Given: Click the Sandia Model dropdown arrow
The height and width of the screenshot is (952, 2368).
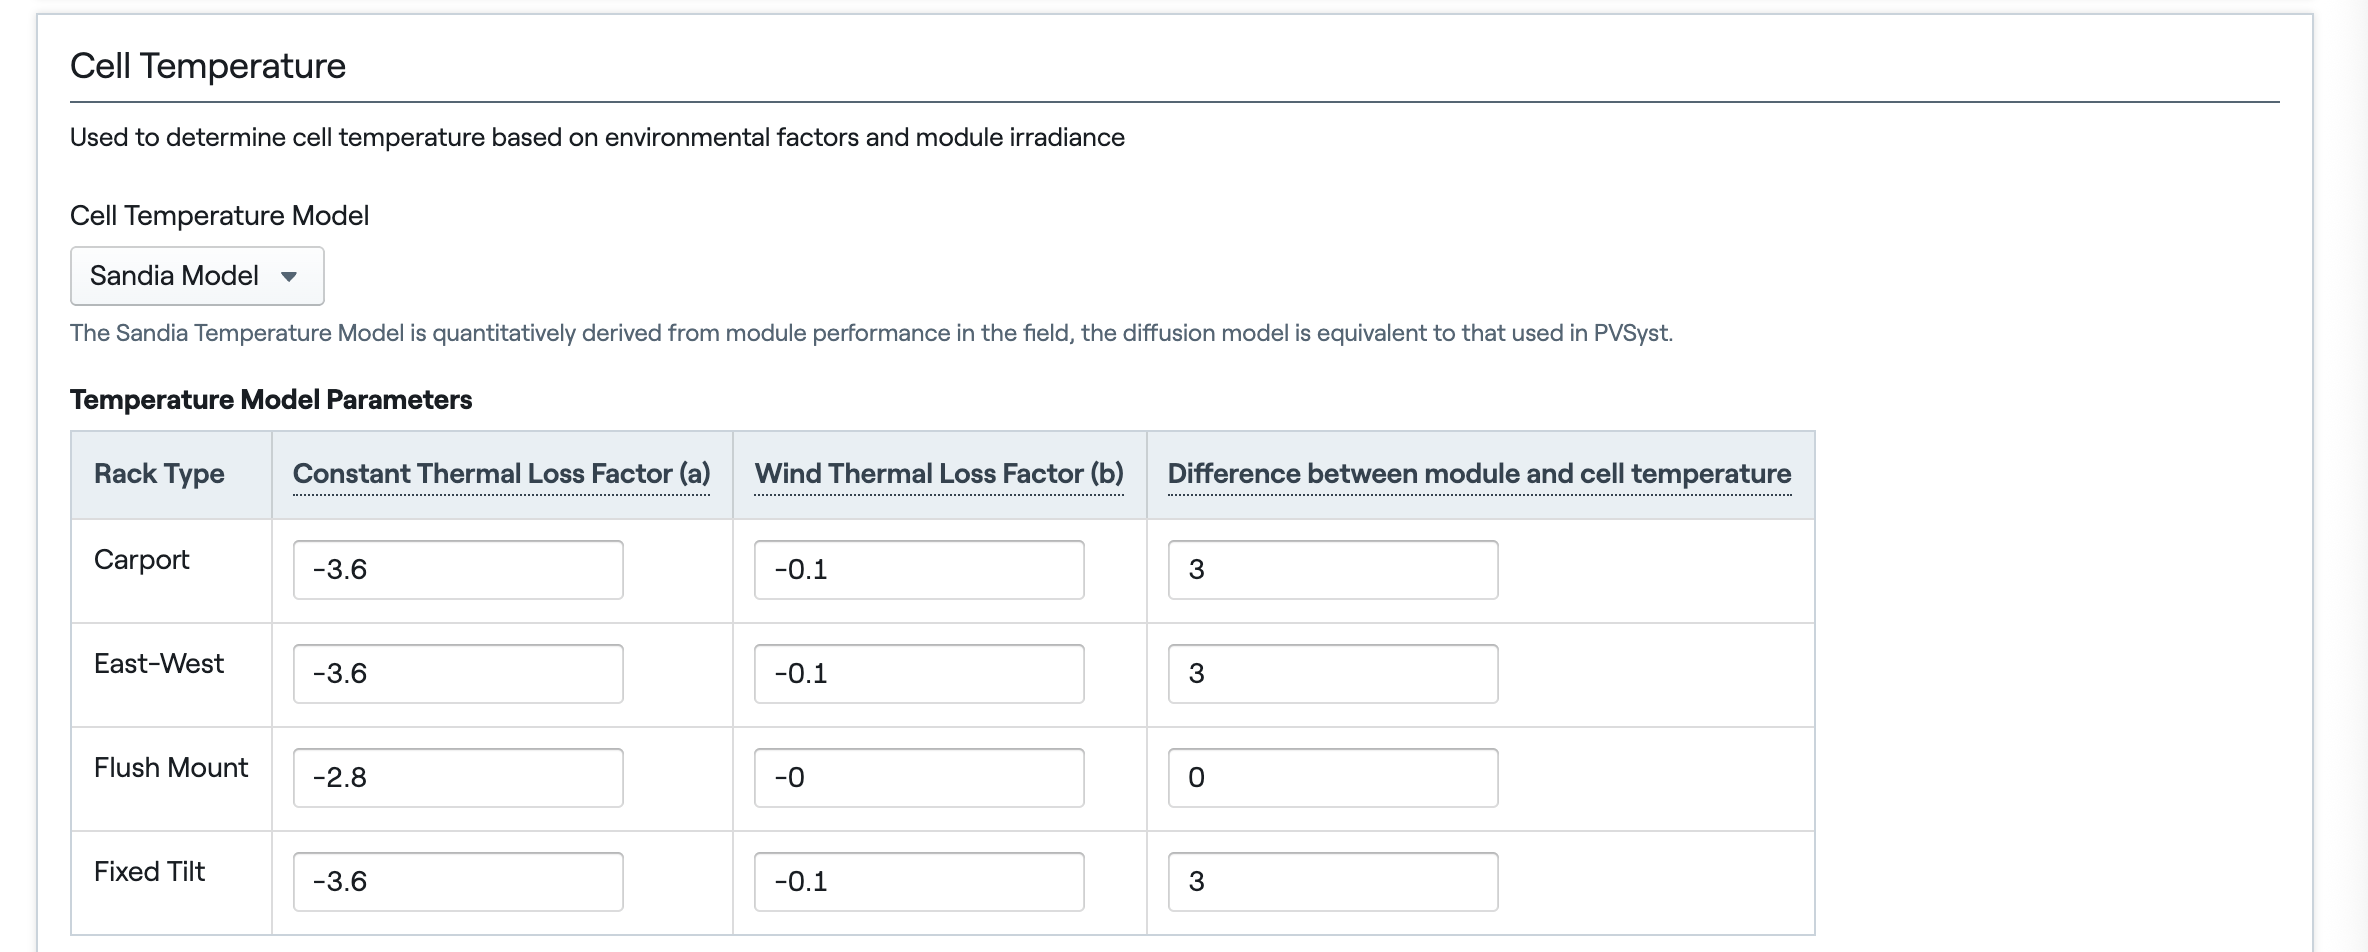Looking at the screenshot, I should (x=289, y=277).
